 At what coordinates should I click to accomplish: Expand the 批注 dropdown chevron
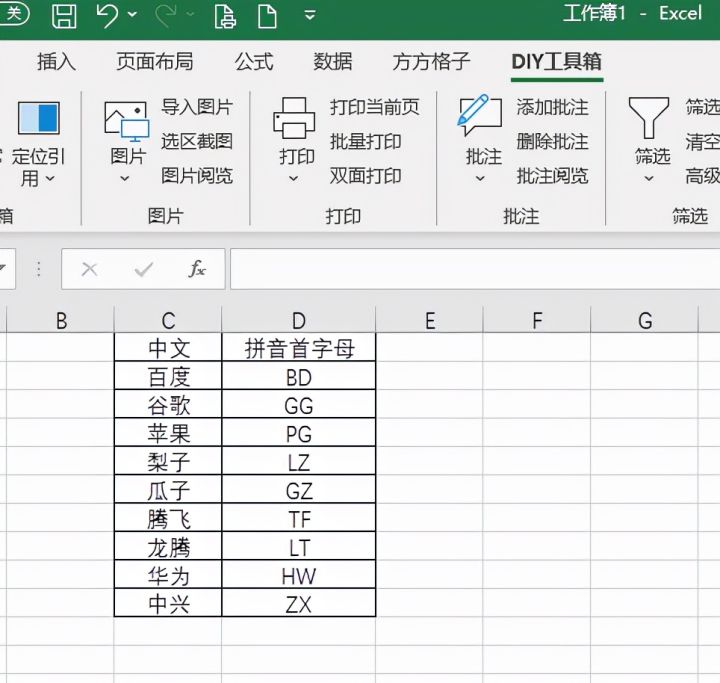point(480,179)
